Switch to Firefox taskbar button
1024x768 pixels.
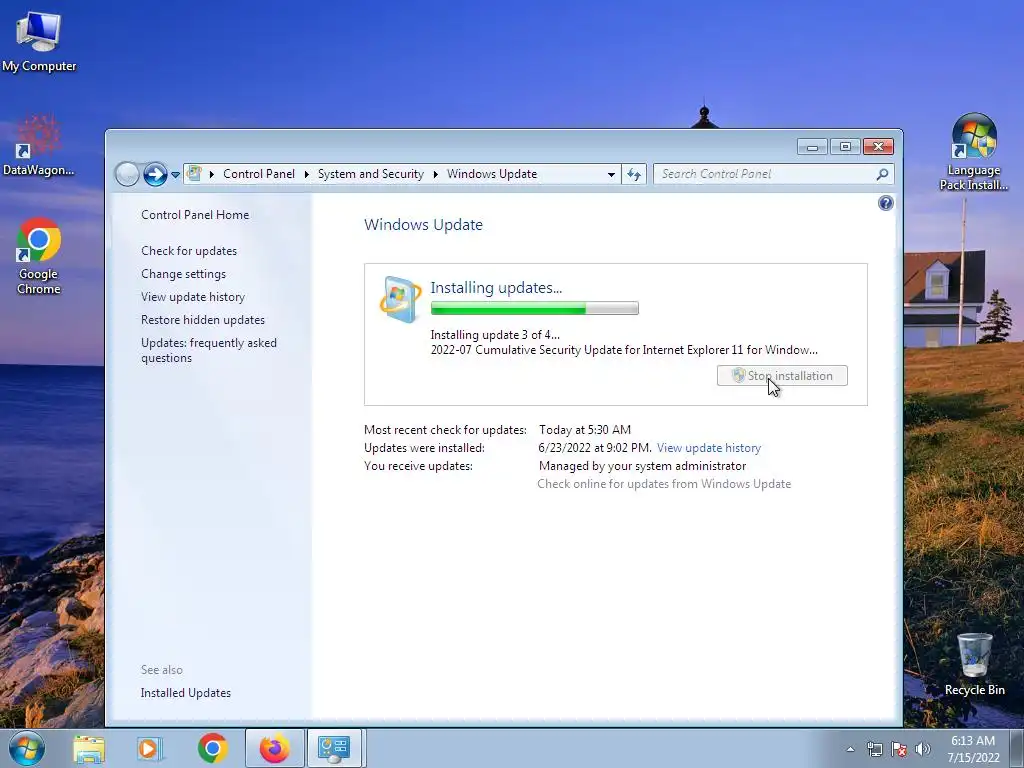pyautogui.click(x=274, y=748)
